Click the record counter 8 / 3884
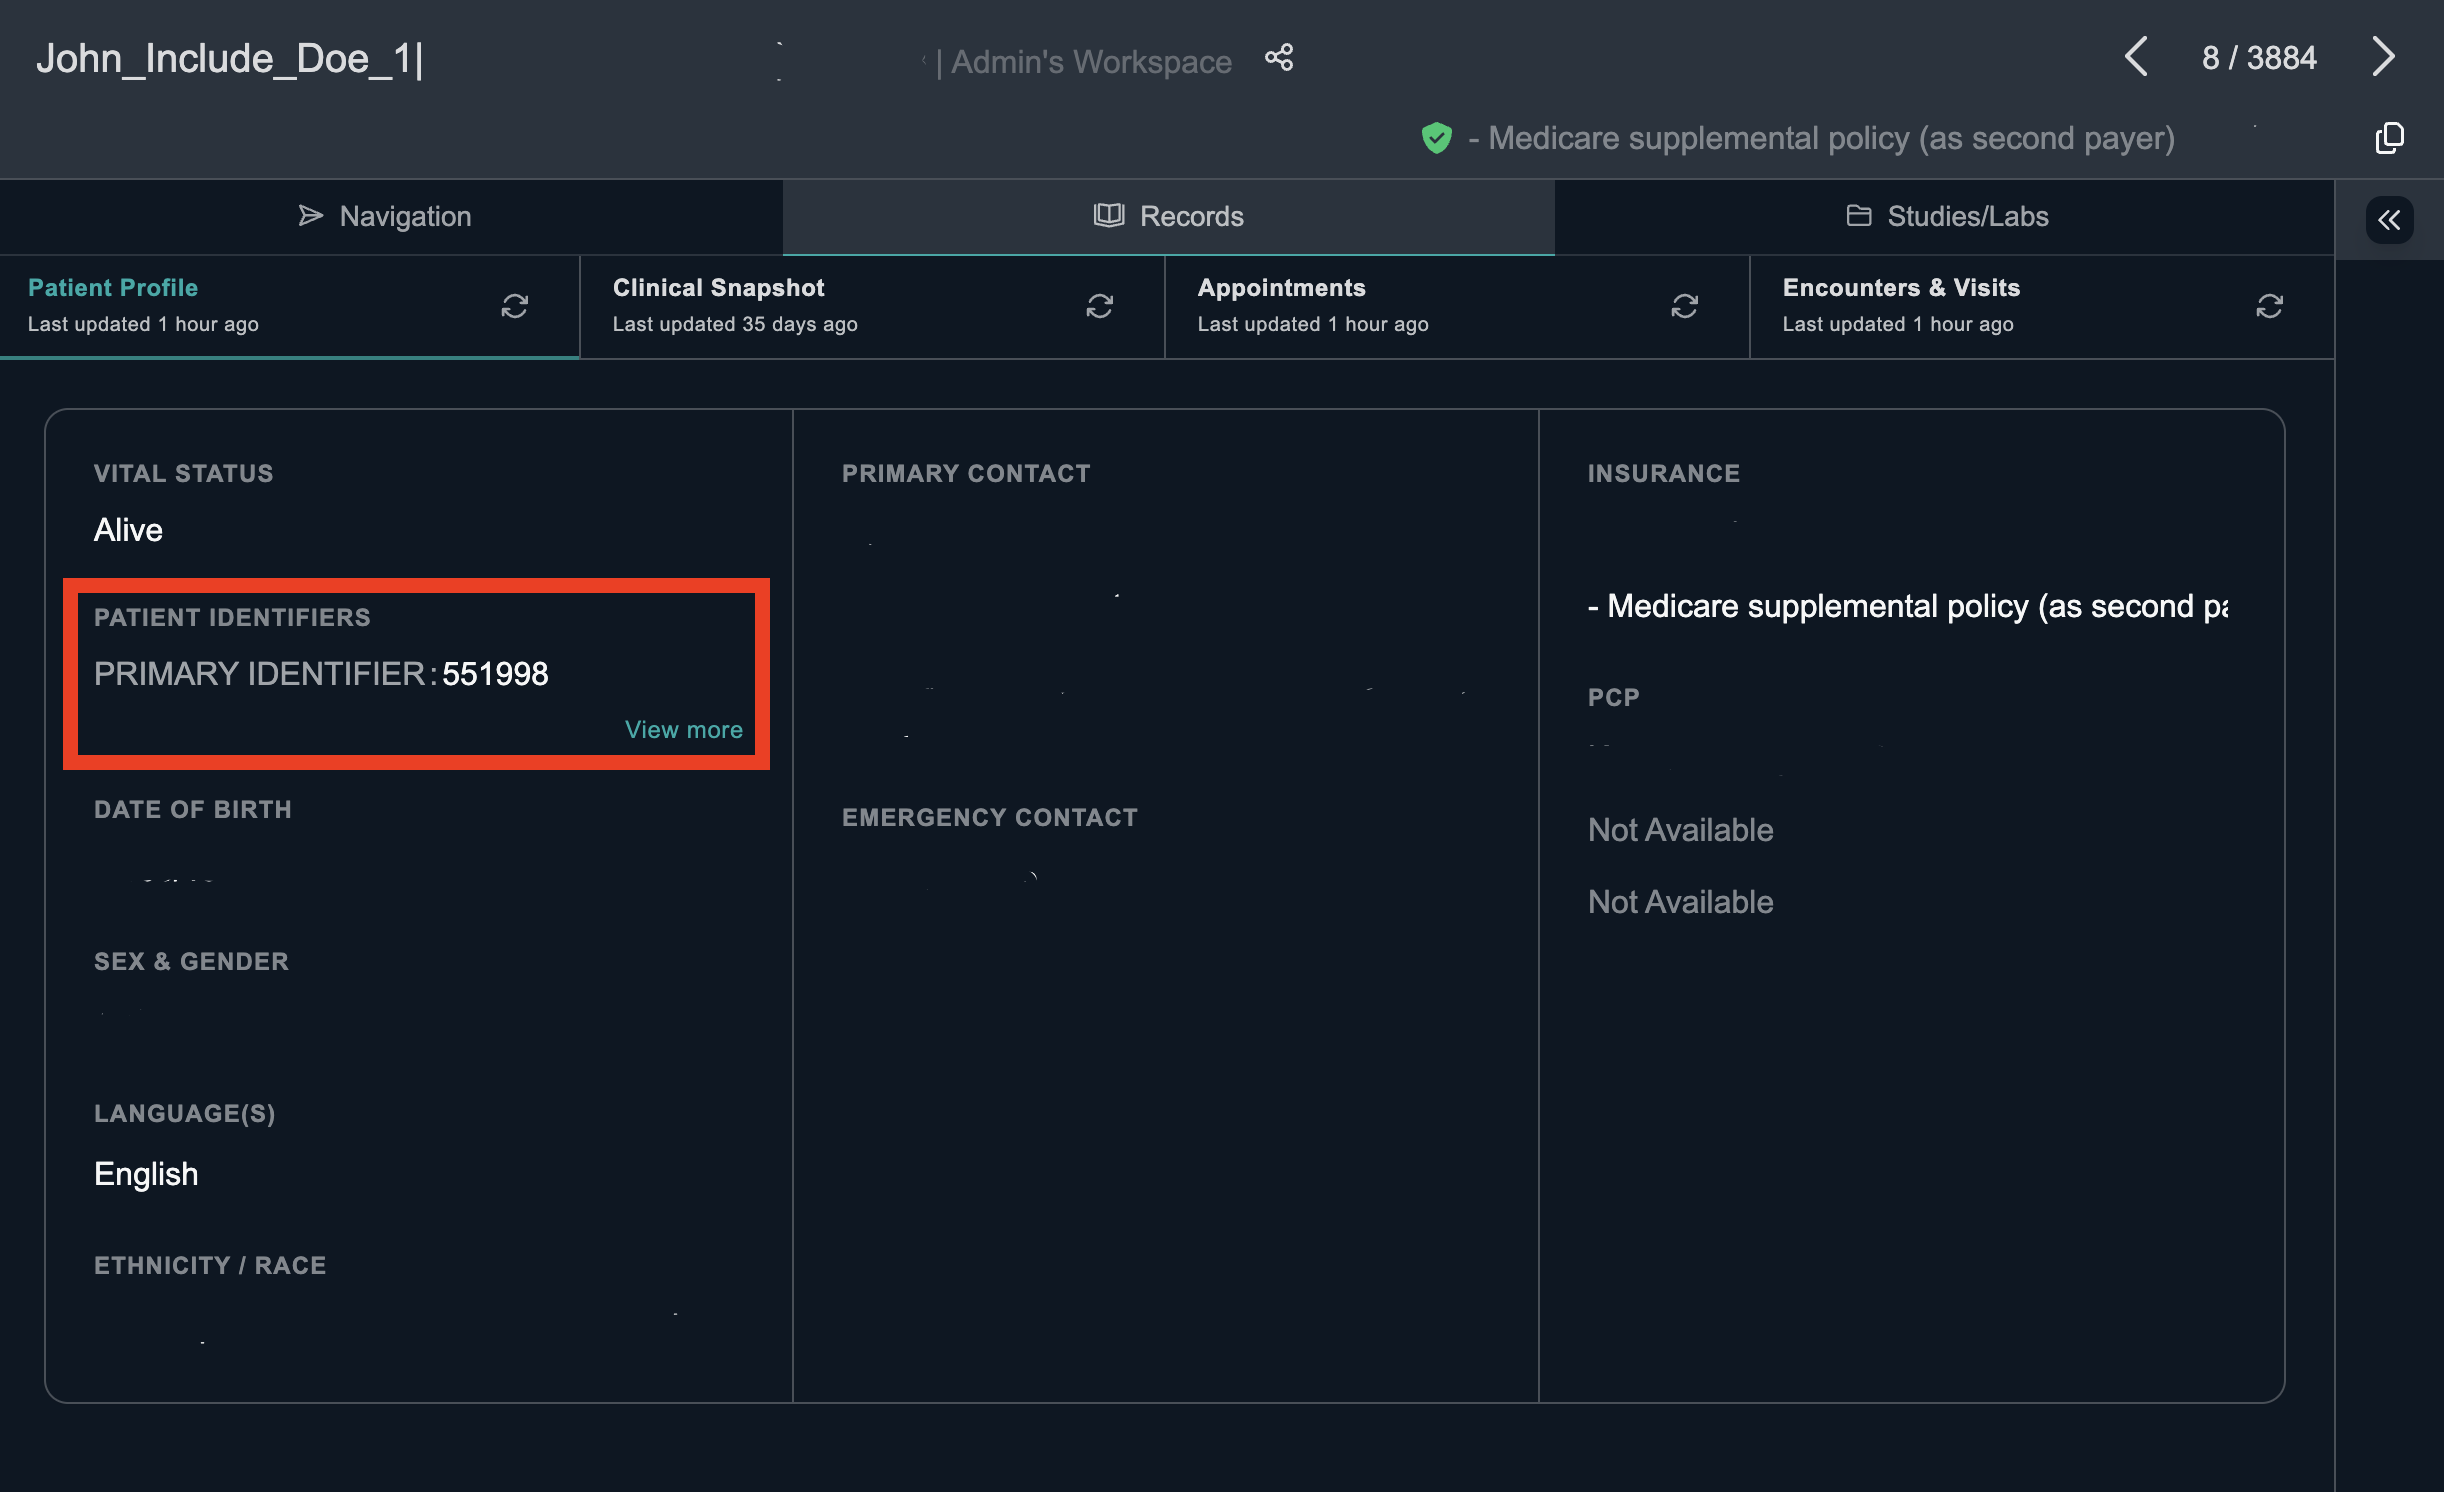 click(2259, 58)
